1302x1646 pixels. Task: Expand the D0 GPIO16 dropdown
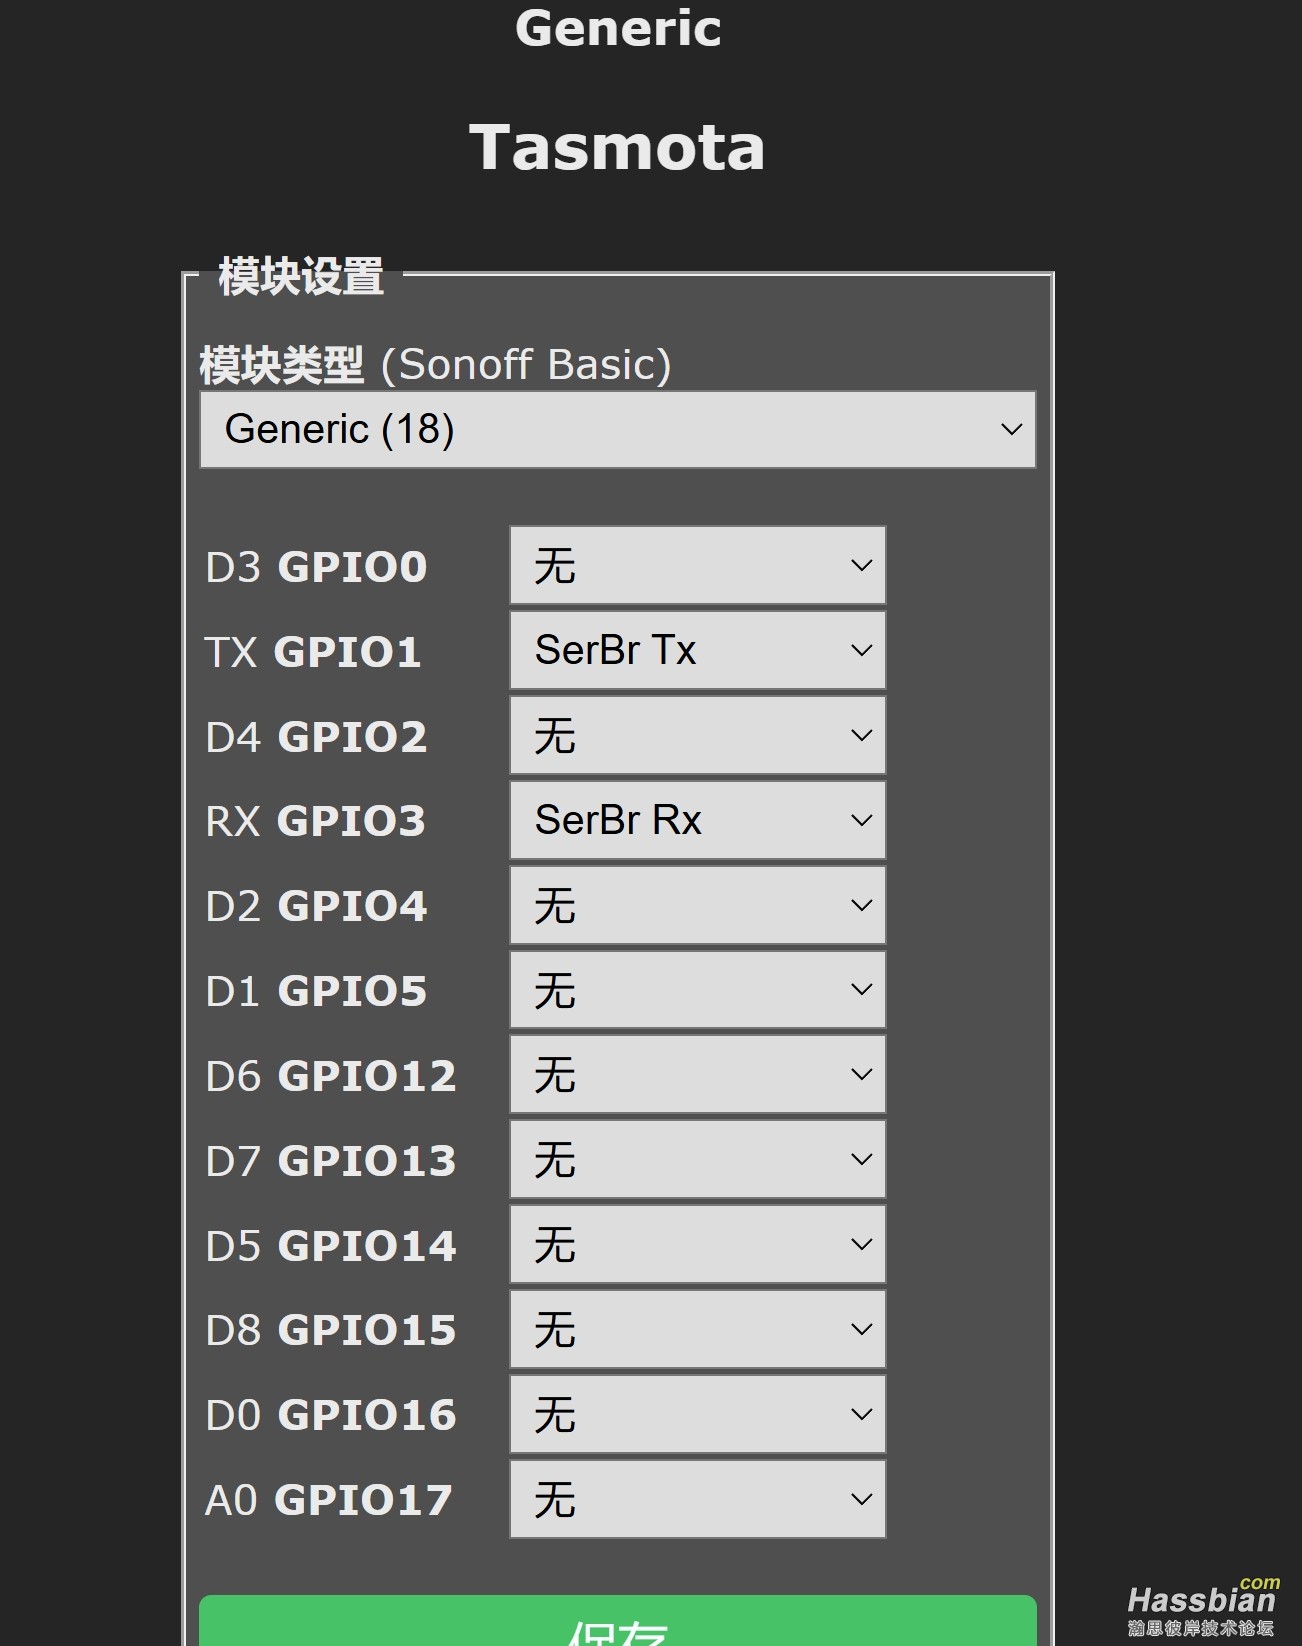697,1415
